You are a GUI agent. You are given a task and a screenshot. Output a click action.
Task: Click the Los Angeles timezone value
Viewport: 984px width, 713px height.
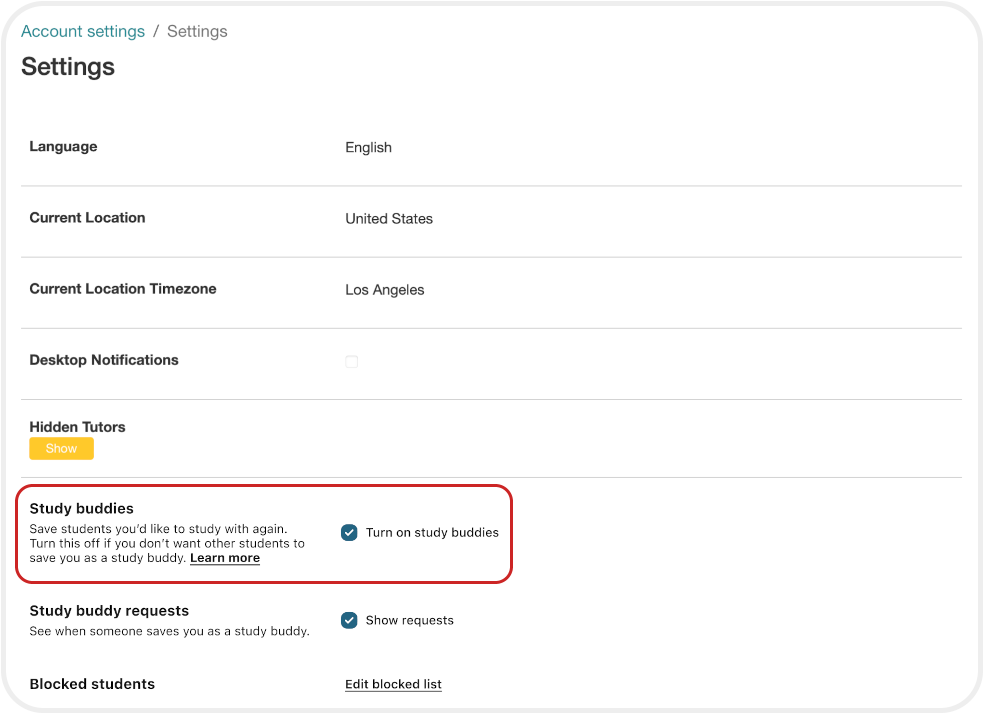384,290
